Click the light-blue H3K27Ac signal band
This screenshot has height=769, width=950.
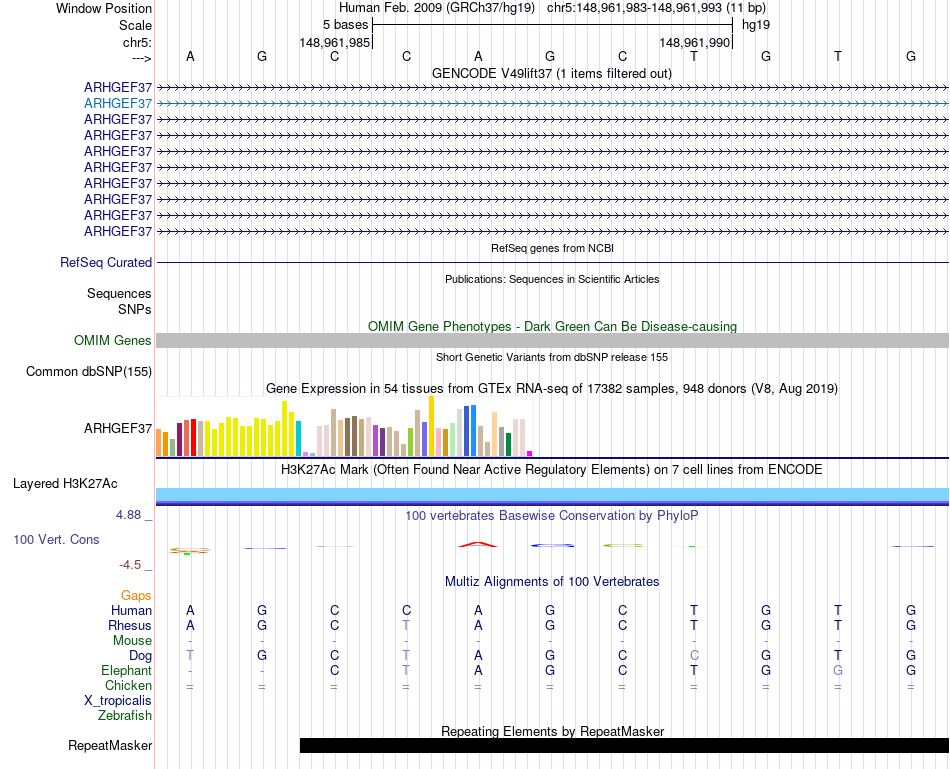[552, 494]
